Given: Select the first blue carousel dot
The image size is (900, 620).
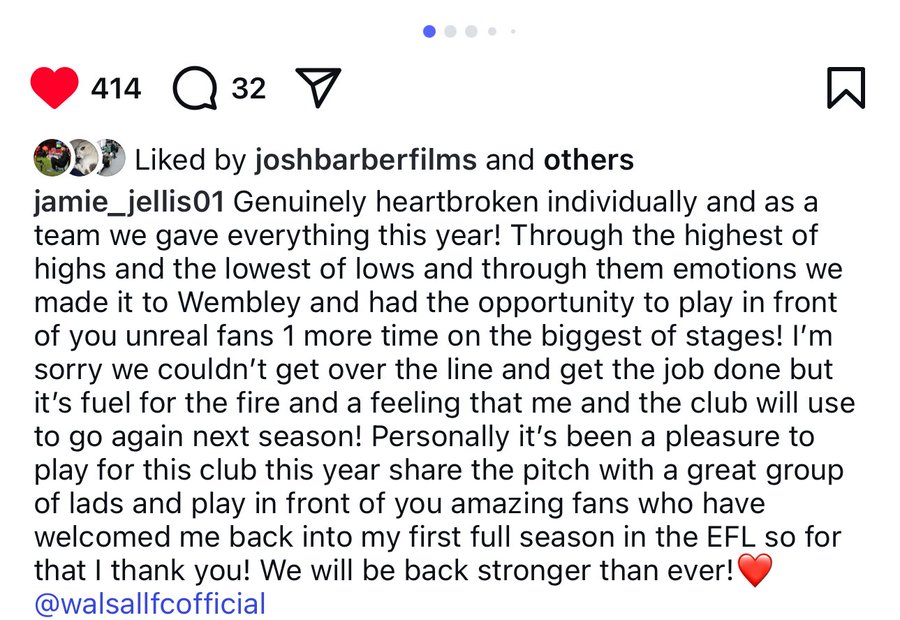Looking at the screenshot, I should [x=429, y=31].
